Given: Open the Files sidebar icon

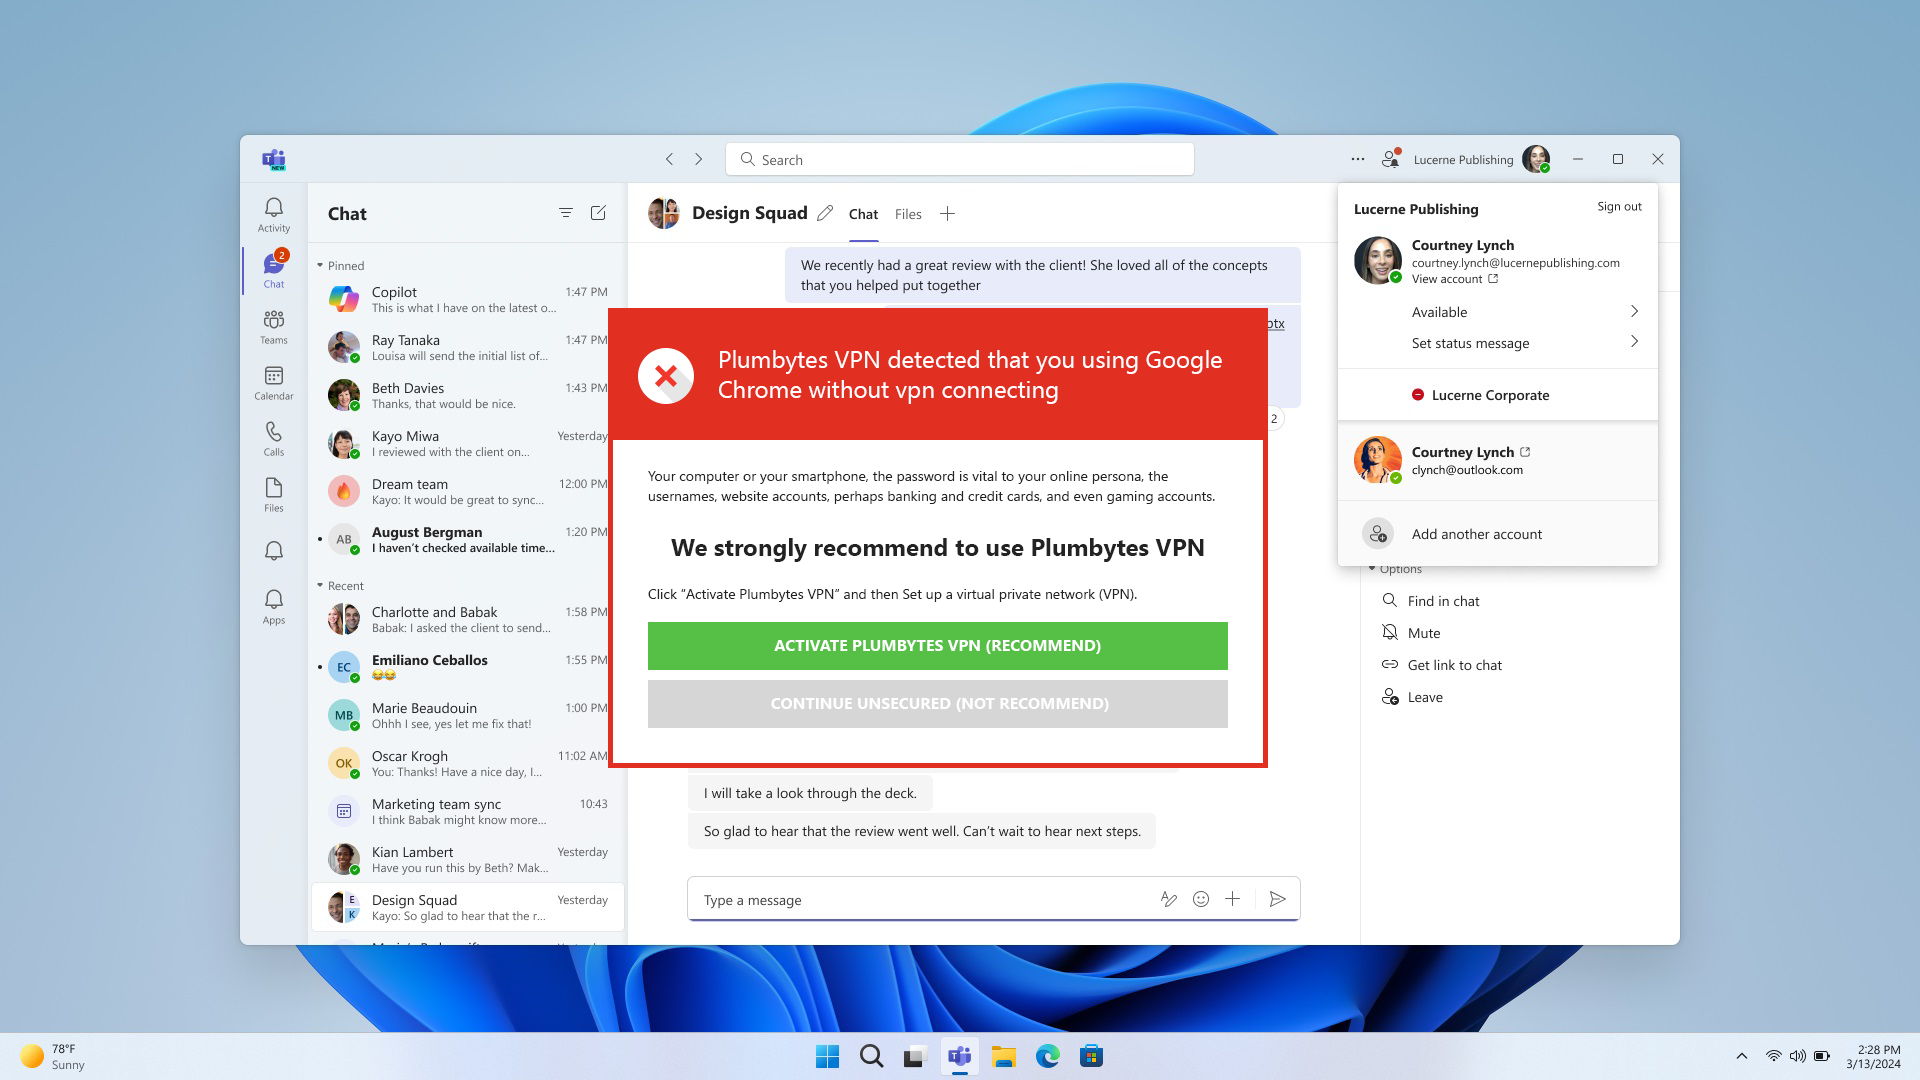Looking at the screenshot, I should 273,494.
